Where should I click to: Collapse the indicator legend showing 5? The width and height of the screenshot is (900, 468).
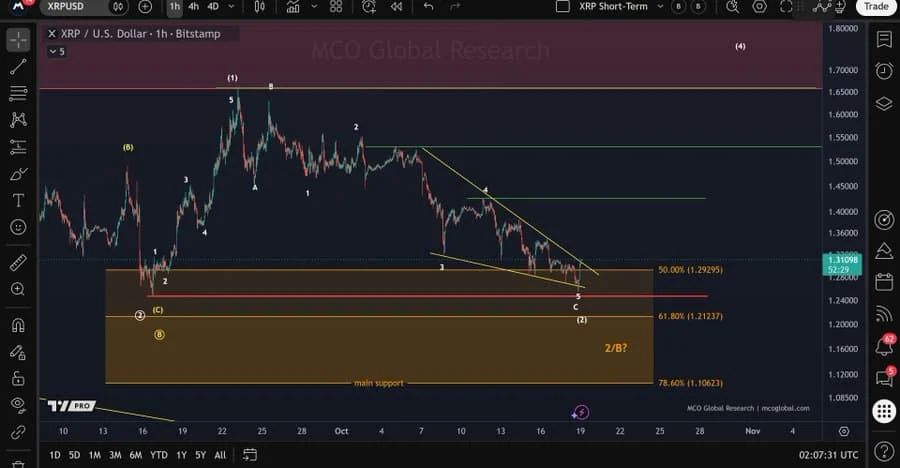pyautogui.click(x=57, y=52)
